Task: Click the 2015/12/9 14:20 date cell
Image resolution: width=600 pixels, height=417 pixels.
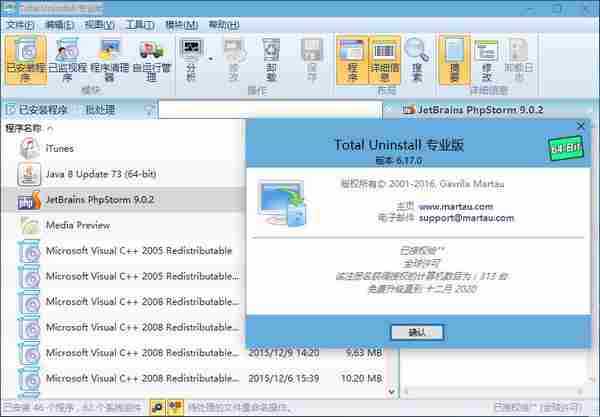Action: [284, 353]
